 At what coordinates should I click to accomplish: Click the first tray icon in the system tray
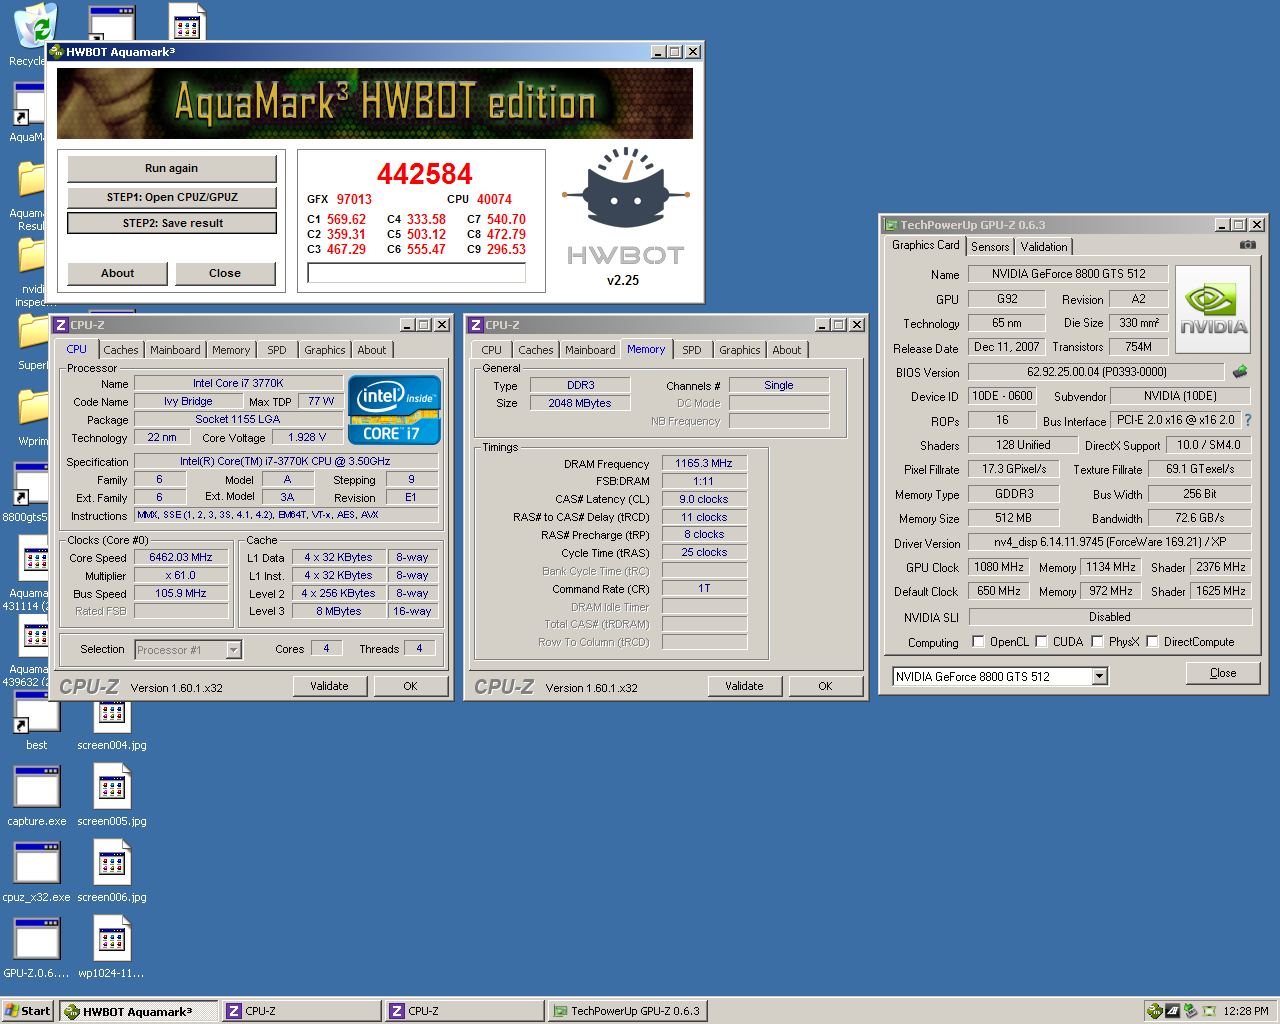coord(1155,1011)
